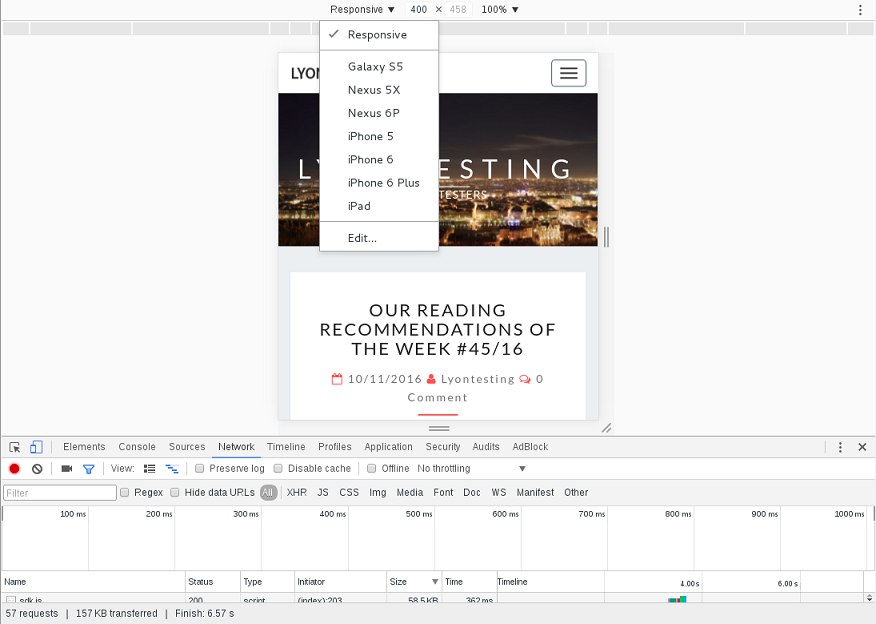Open Edit... in device menu
The width and height of the screenshot is (876, 624).
tap(379, 238)
